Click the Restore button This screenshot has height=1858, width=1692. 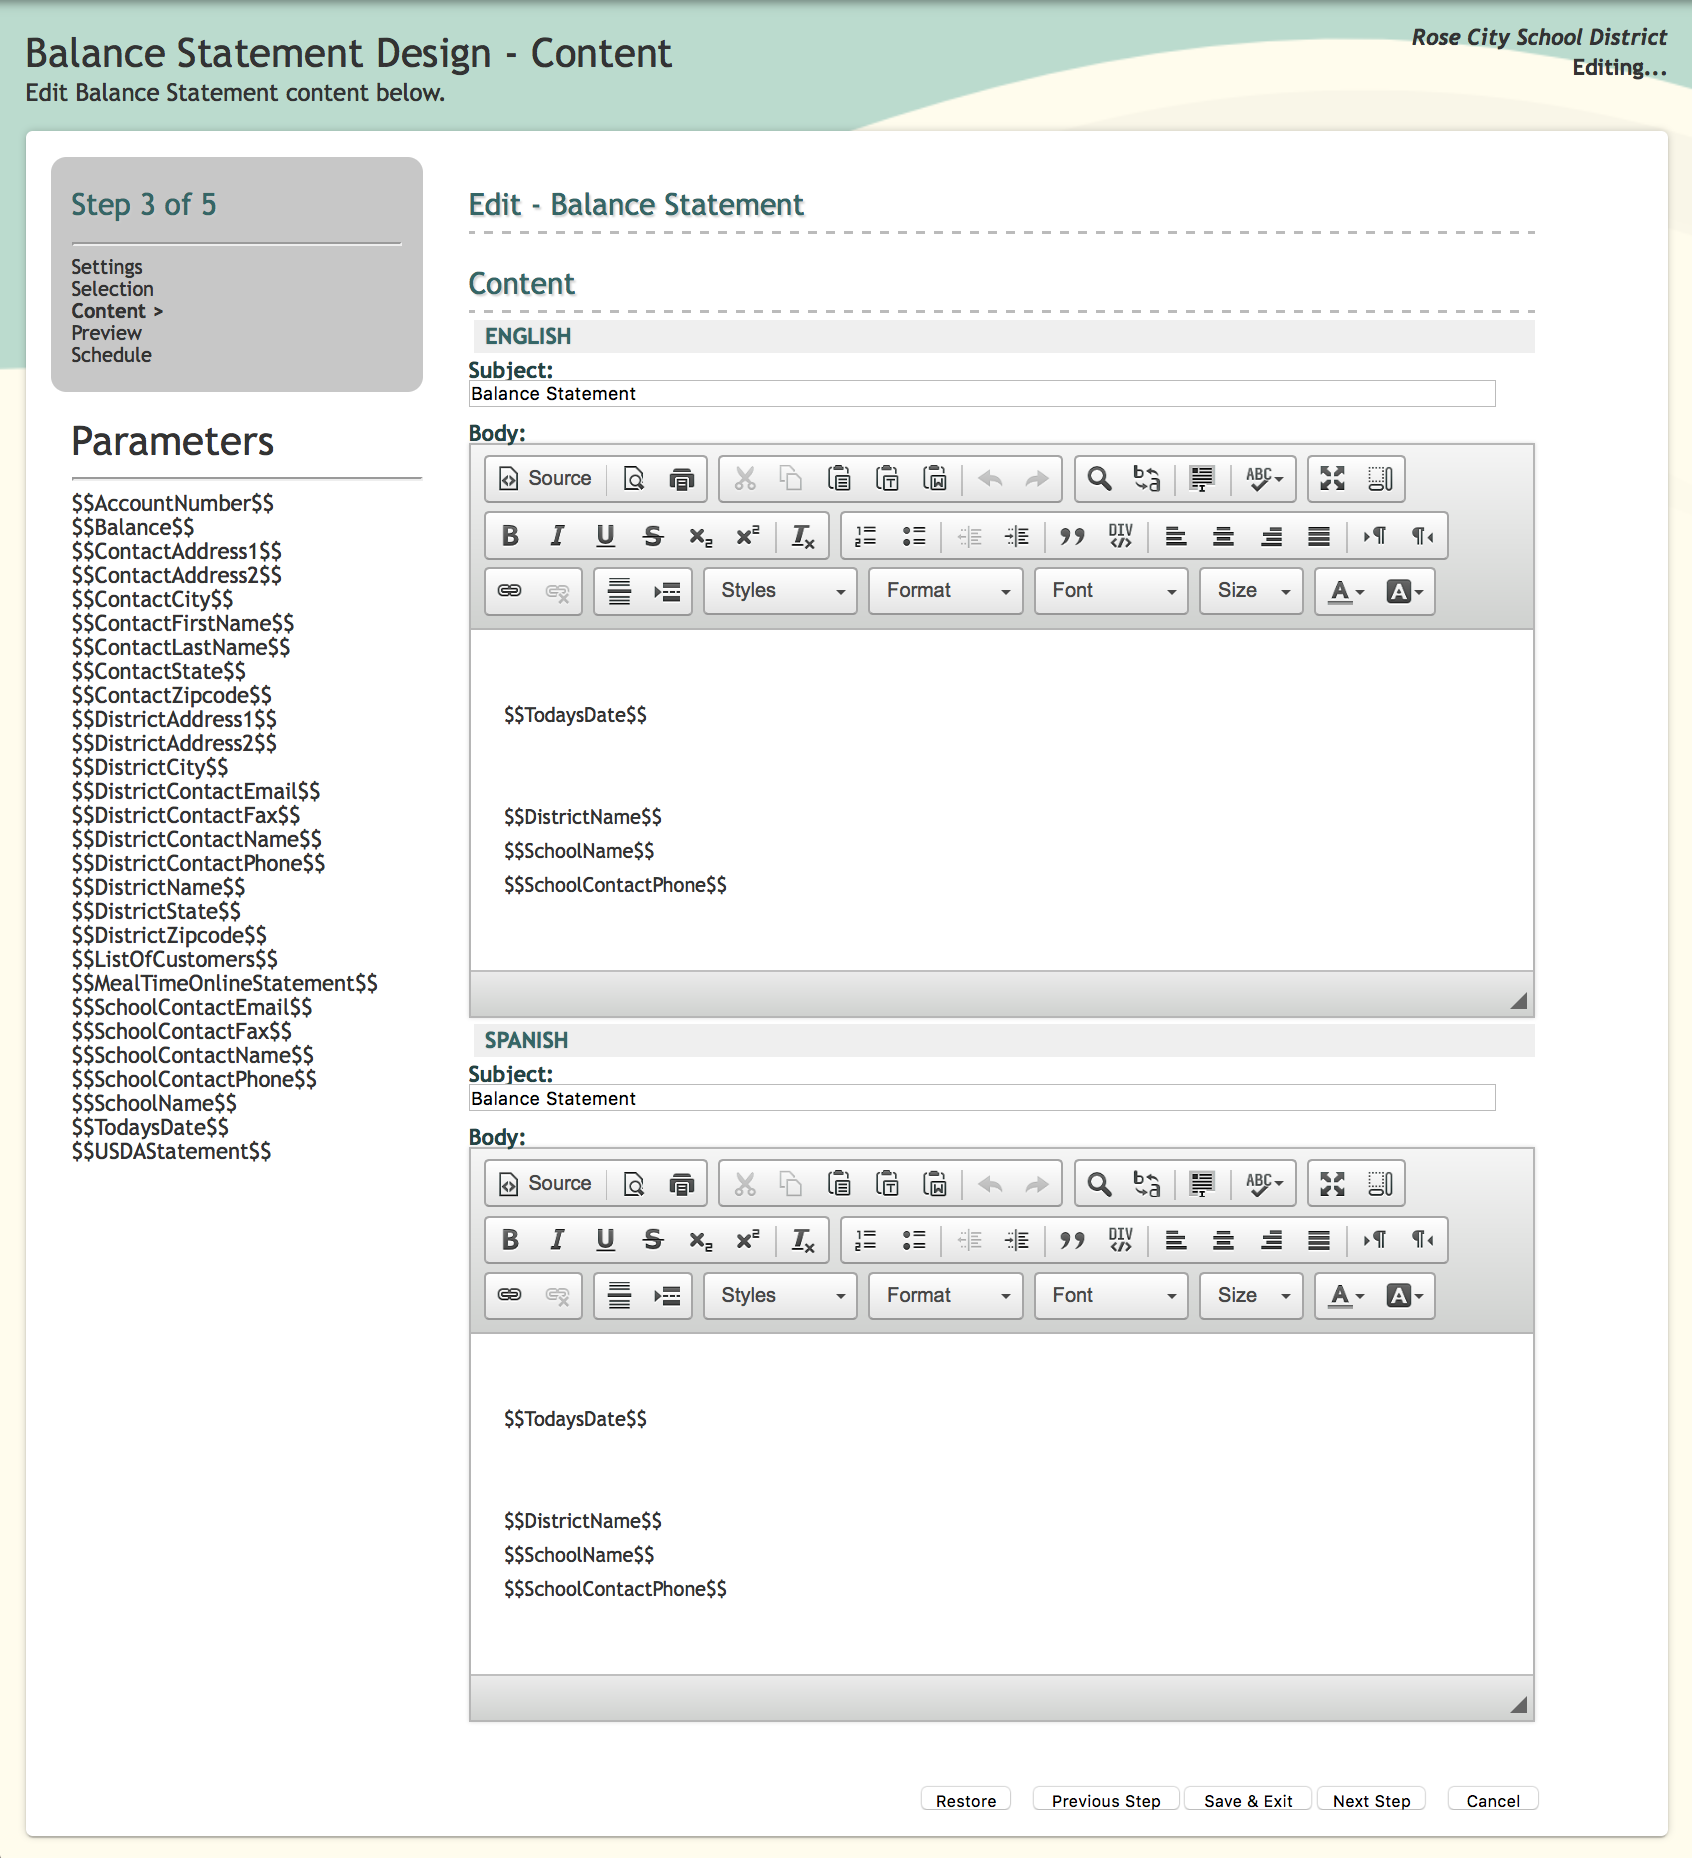pos(966,1800)
